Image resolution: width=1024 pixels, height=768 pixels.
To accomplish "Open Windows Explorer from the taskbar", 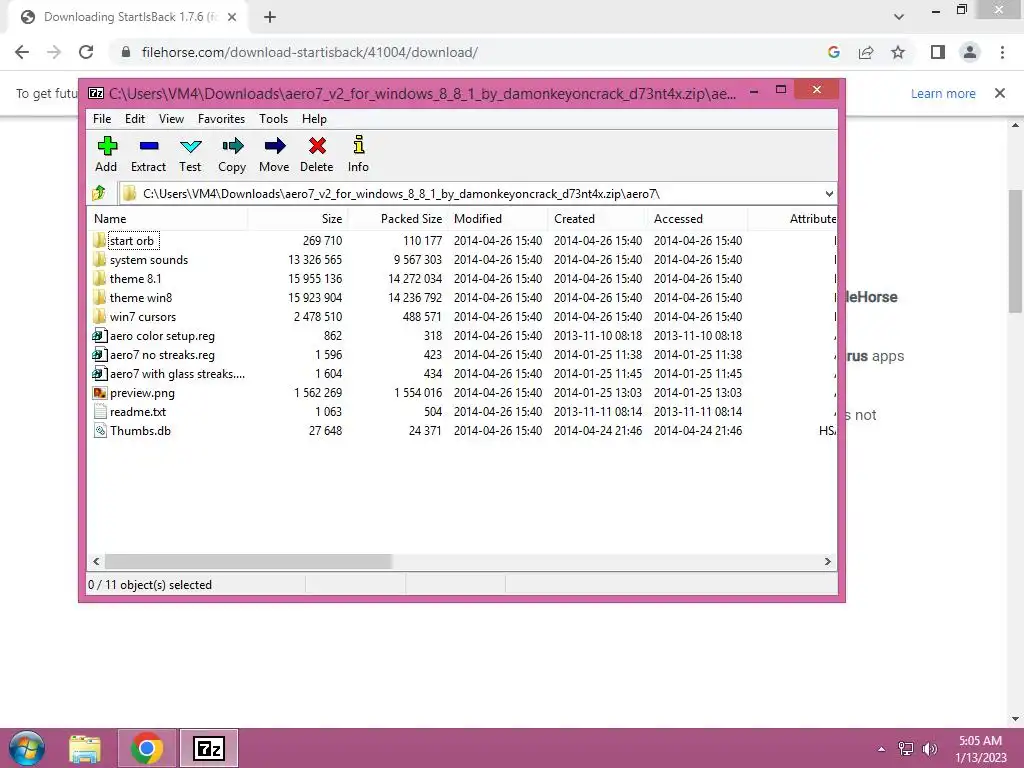I will (x=85, y=748).
